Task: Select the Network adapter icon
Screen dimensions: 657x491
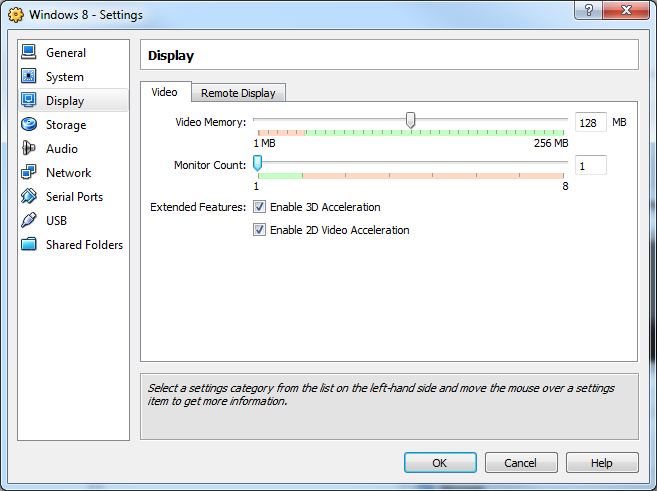Action: coord(28,173)
